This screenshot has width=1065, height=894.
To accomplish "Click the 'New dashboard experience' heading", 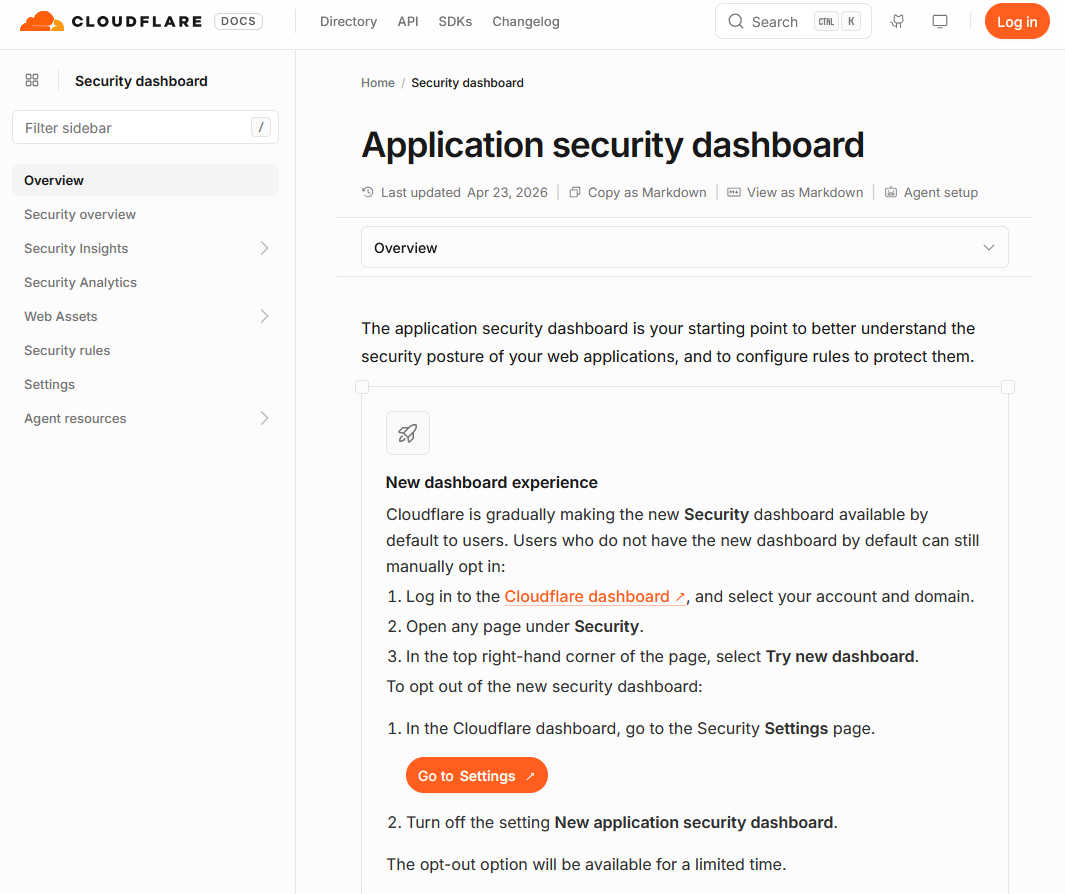I will [492, 482].
